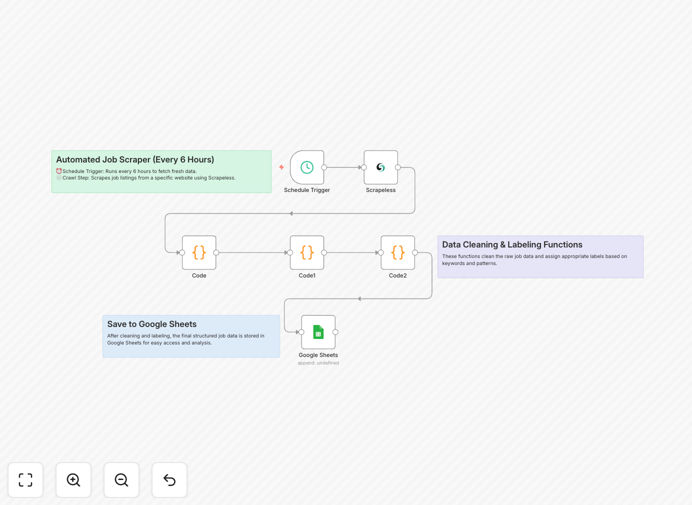
Task: Open the Code1 node
Action: click(307, 252)
